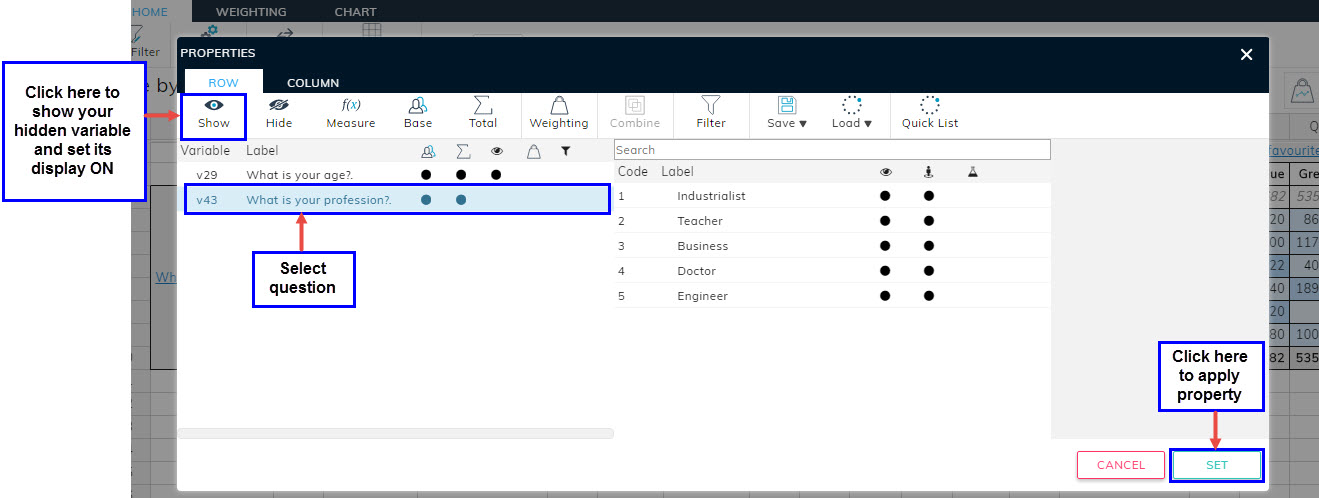Image resolution: width=1319 pixels, height=498 pixels.
Task: Click sigma Total icon in variable header
Action: [x=463, y=151]
